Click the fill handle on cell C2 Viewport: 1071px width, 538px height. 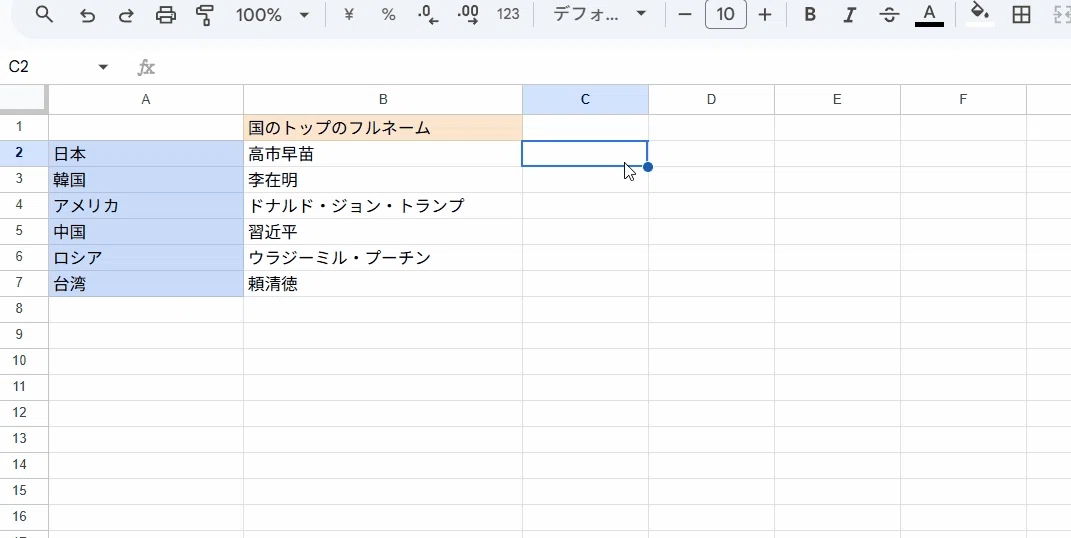coord(648,167)
